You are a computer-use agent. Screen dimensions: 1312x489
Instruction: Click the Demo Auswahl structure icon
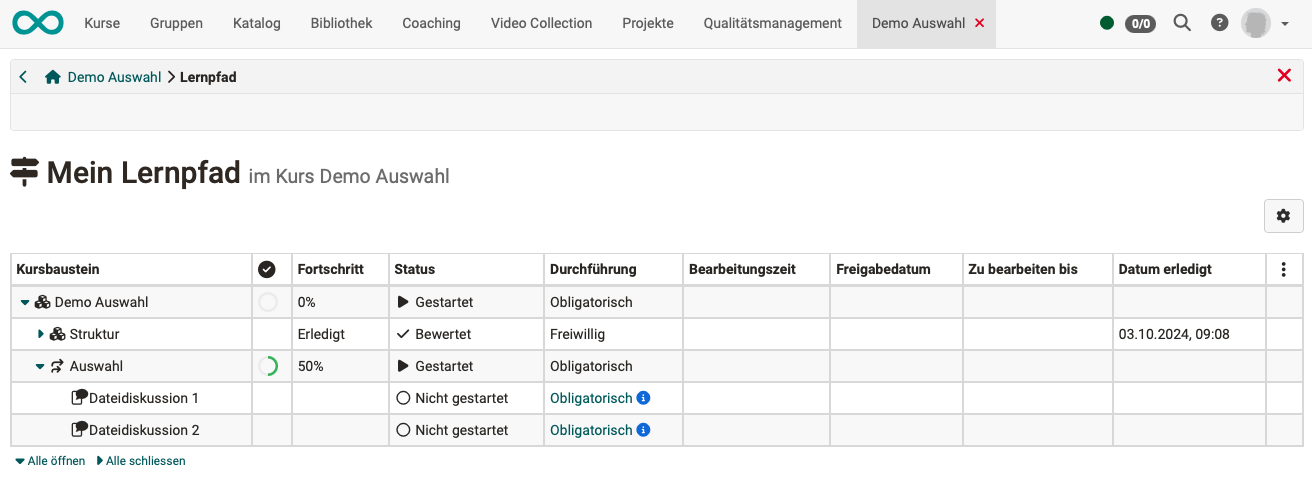[x=42, y=302]
